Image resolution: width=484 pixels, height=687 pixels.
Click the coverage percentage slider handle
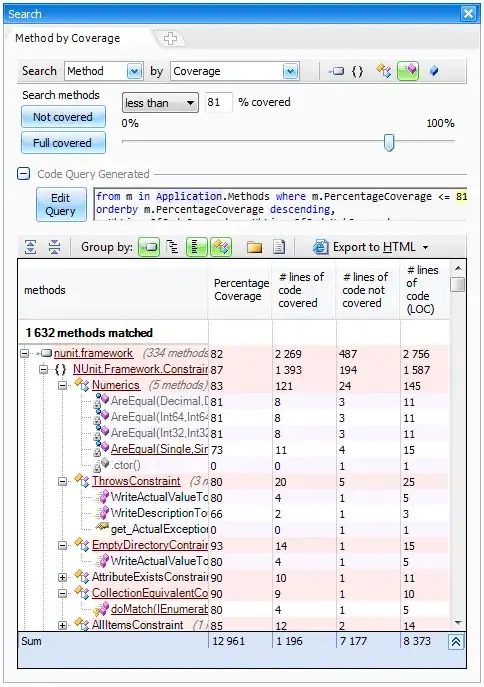389,142
